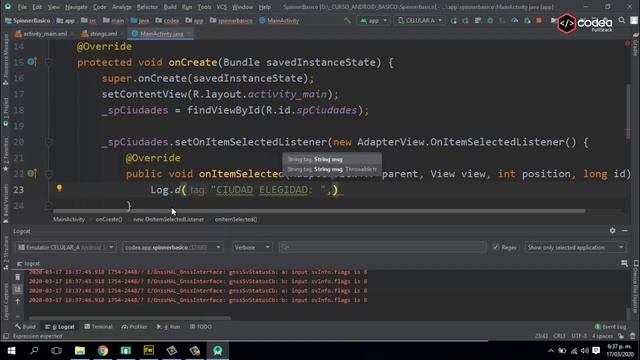Open the Verbose log level dropdown
This screenshot has width=640, height=360.
(x=252, y=247)
